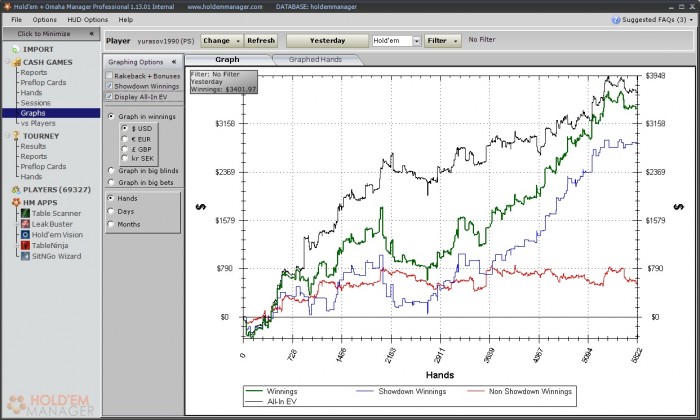700x420 pixels.
Task: Open the Filter dropdown button
Action: click(443, 41)
